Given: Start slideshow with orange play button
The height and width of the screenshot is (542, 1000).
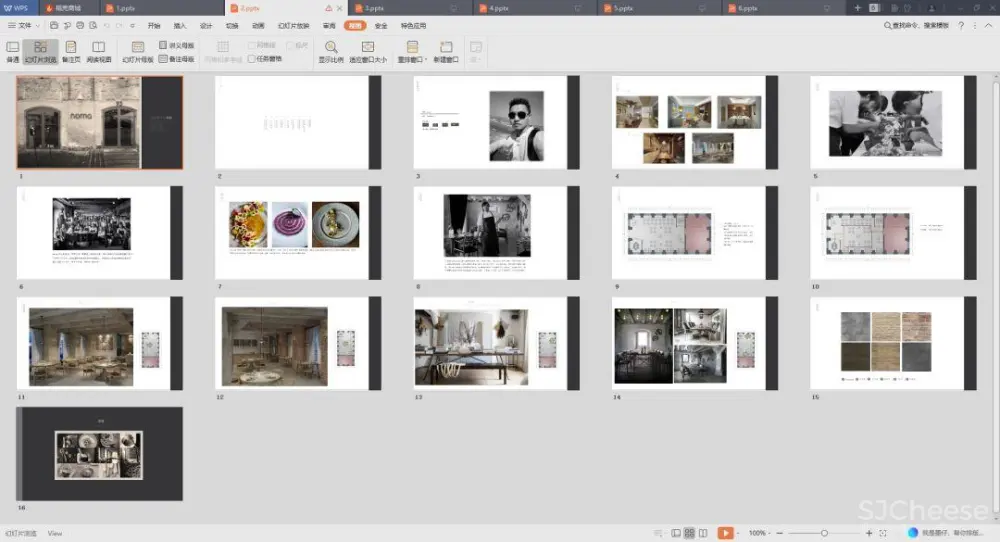Looking at the screenshot, I should coord(726,533).
